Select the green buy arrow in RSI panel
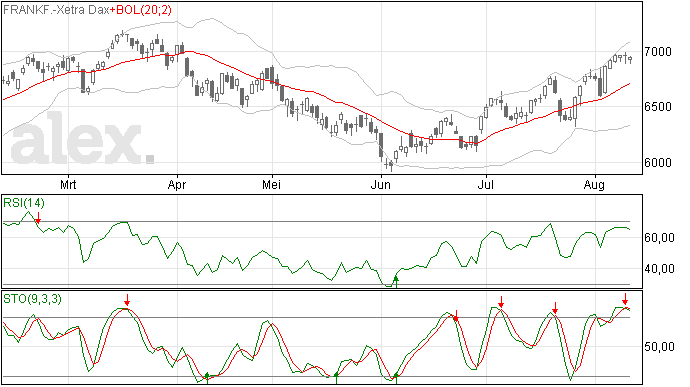Screen dimensions: 690x387 (x=396, y=282)
